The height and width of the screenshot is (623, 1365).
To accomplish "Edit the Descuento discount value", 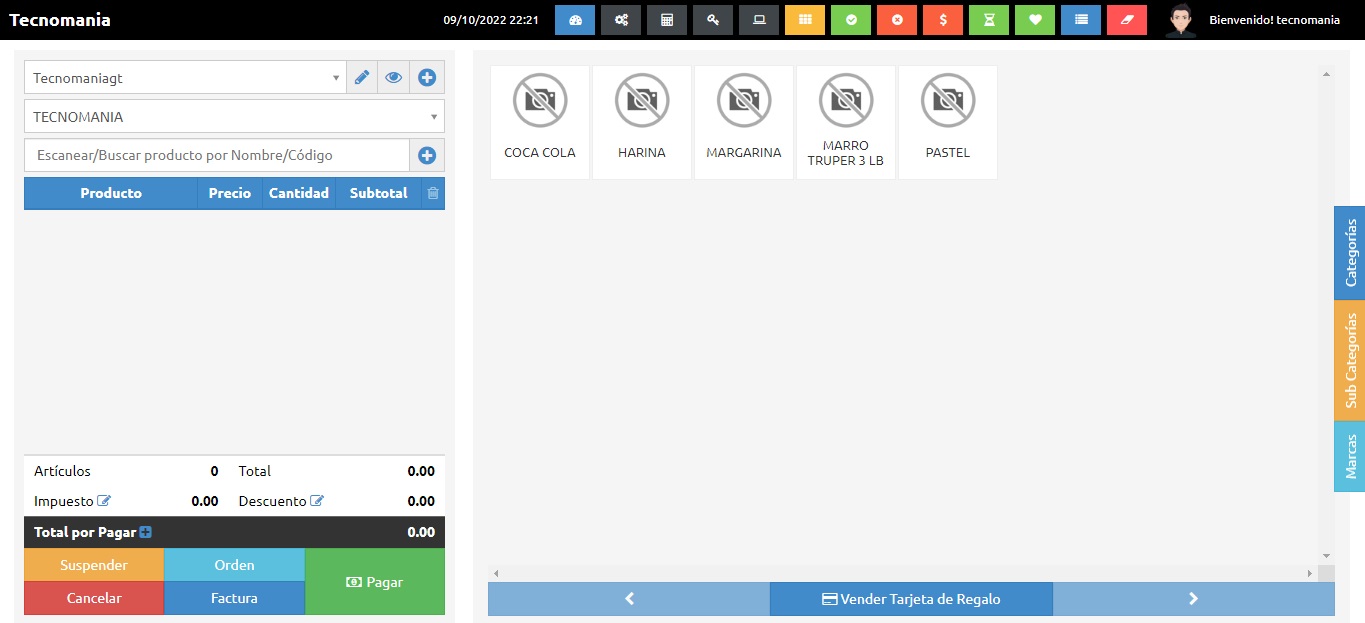I will pos(317,501).
